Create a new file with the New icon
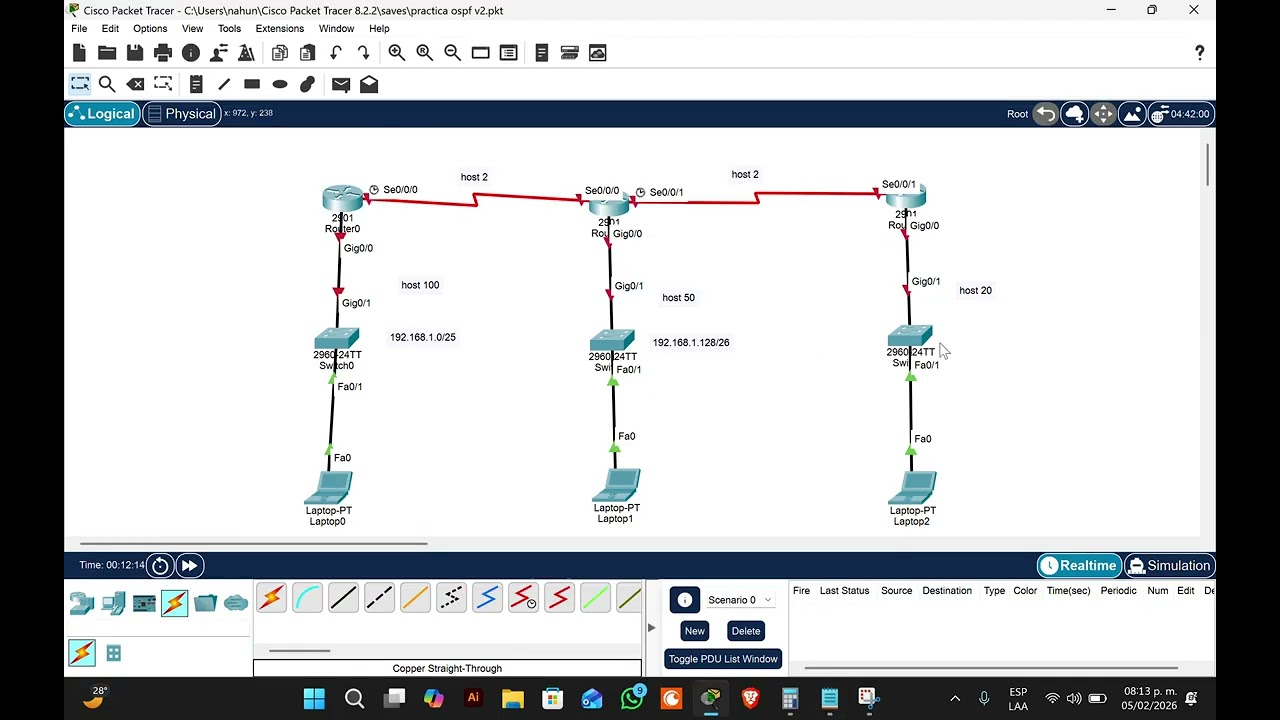 pyautogui.click(x=79, y=53)
